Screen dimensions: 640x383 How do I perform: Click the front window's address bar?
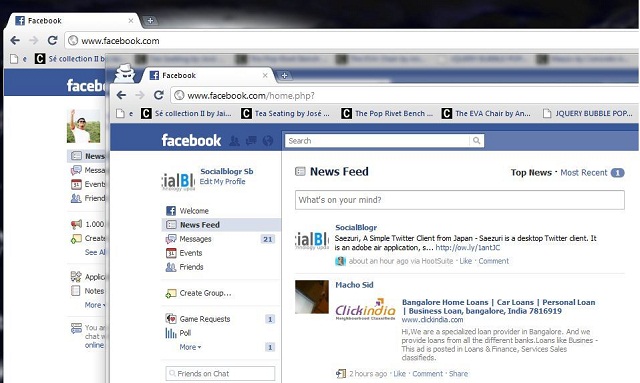point(404,96)
